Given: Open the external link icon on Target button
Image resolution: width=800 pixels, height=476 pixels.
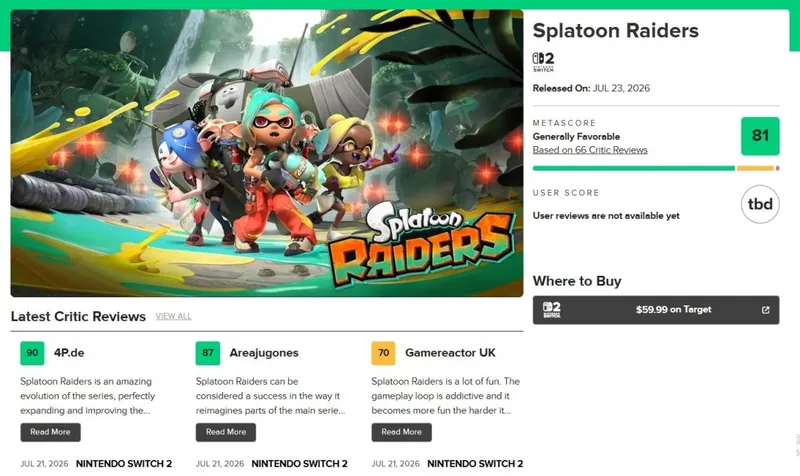Looking at the screenshot, I should (765, 310).
